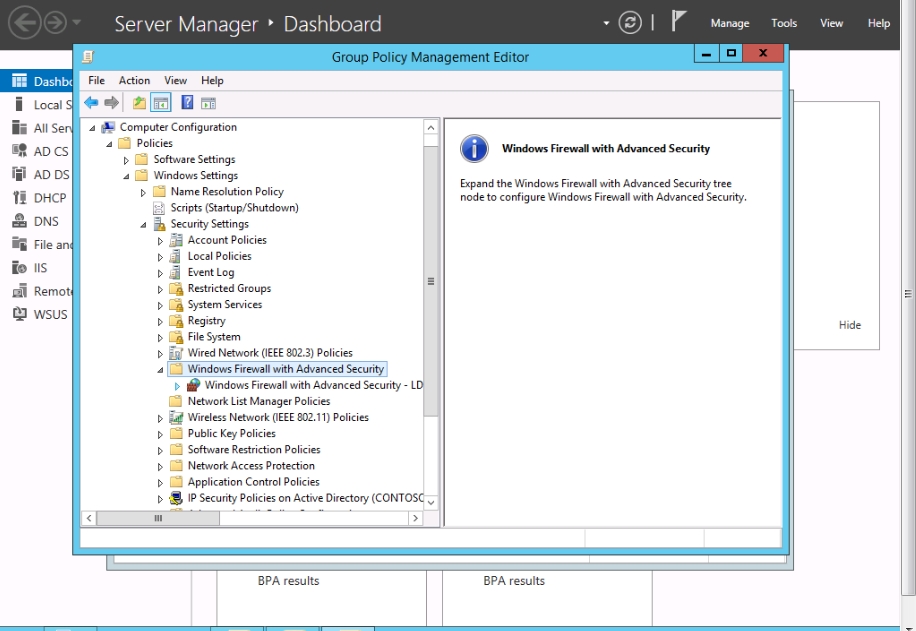Viewport: 916px width, 631px height.
Task: Click the Security Settings lock folder icon
Action: pyautogui.click(x=159, y=224)
